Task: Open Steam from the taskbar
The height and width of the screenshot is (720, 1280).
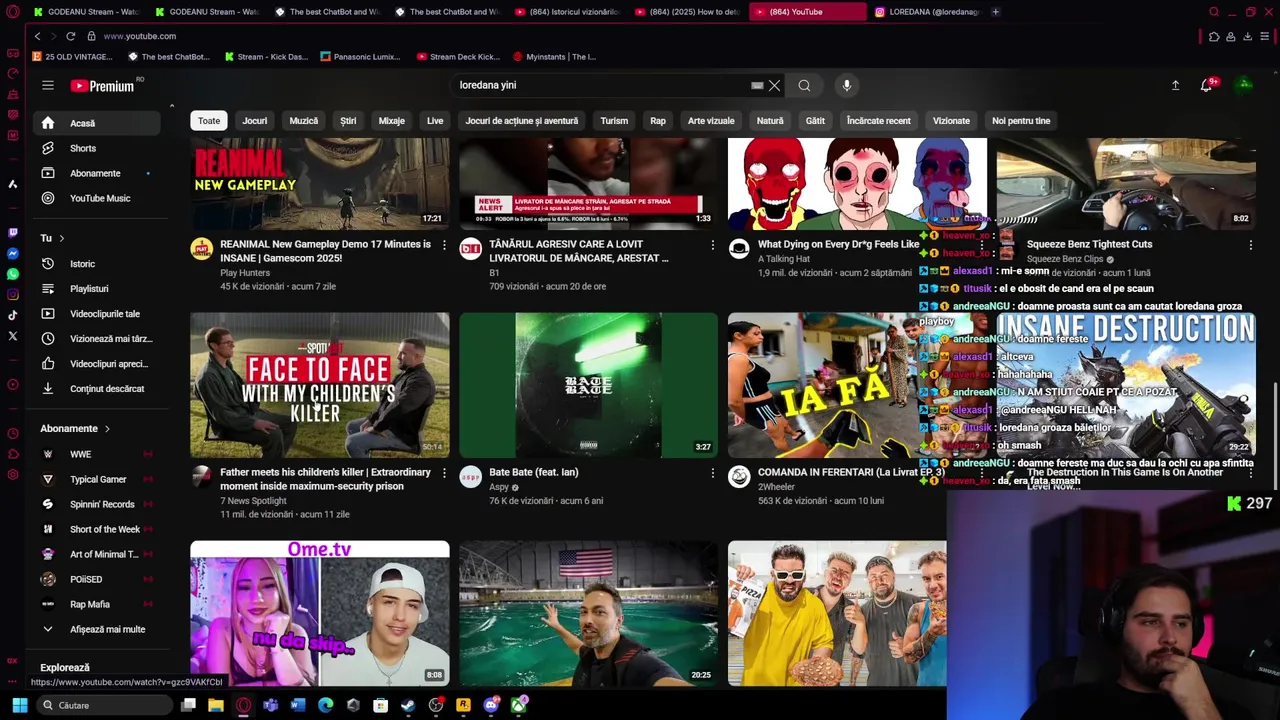Action: (x=408, y=705)
